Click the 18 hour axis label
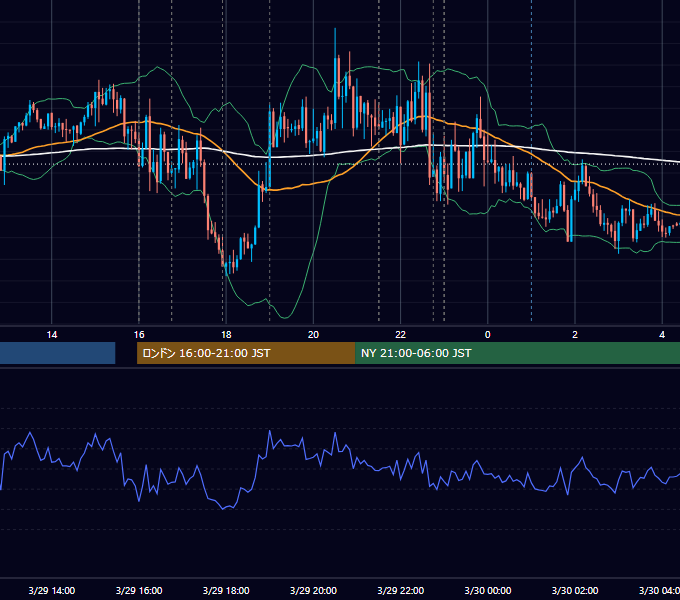Image resolution: width=680 pixels, height=600 pixels. [x=226, y=335]
